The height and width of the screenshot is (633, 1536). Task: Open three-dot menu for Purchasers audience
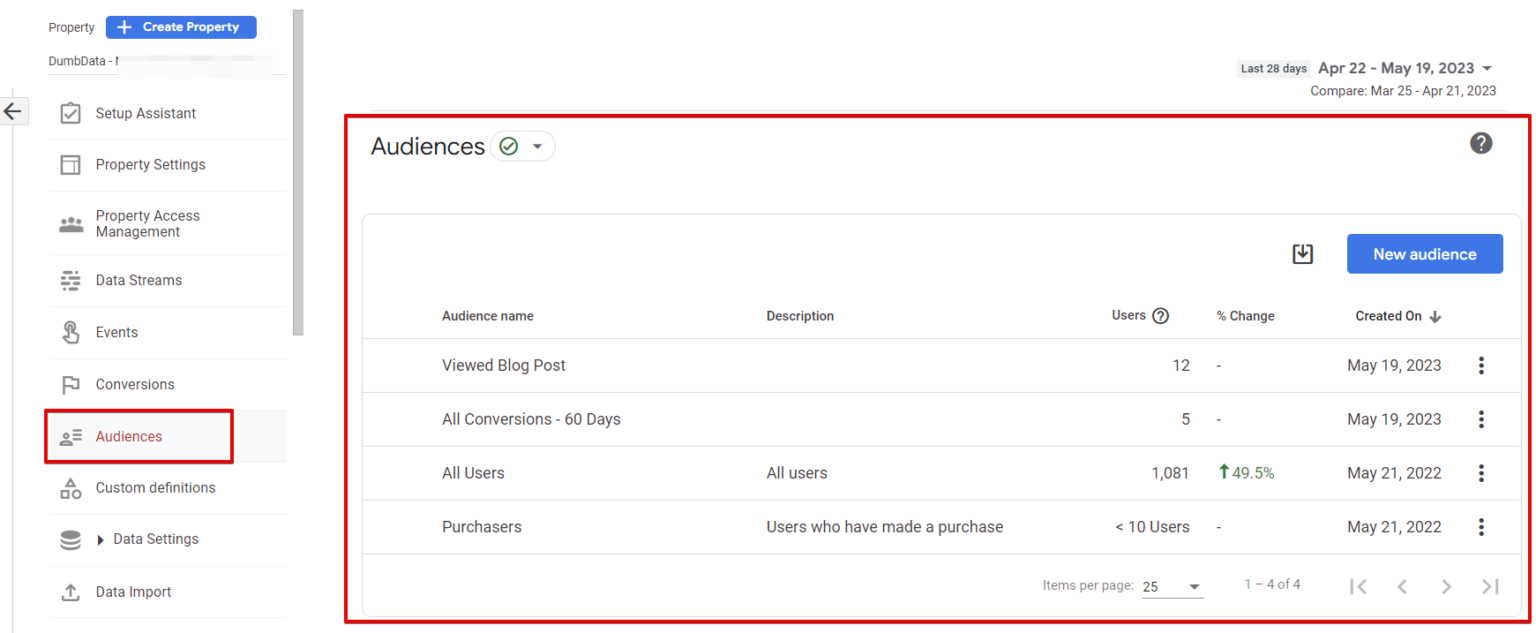1481,527
